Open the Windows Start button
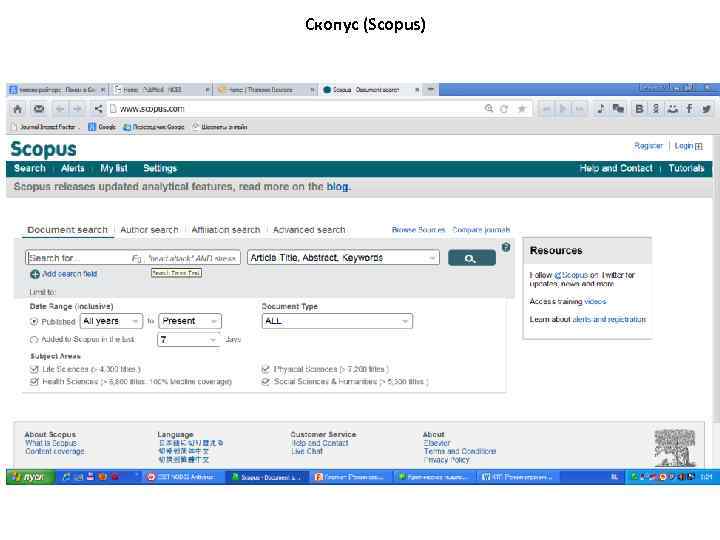 30,477
